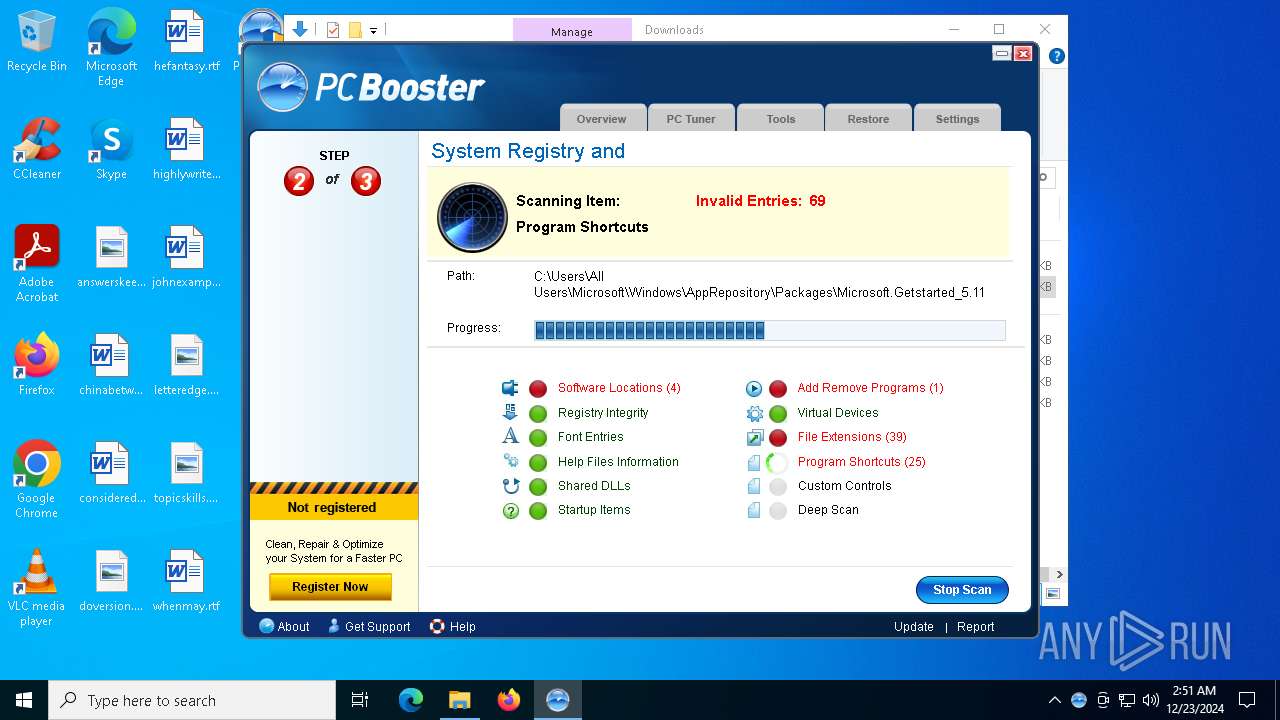Click File Extensions (39) result text
The height and width of the screenshot is (720, 1280).
(x=852, y=437)
